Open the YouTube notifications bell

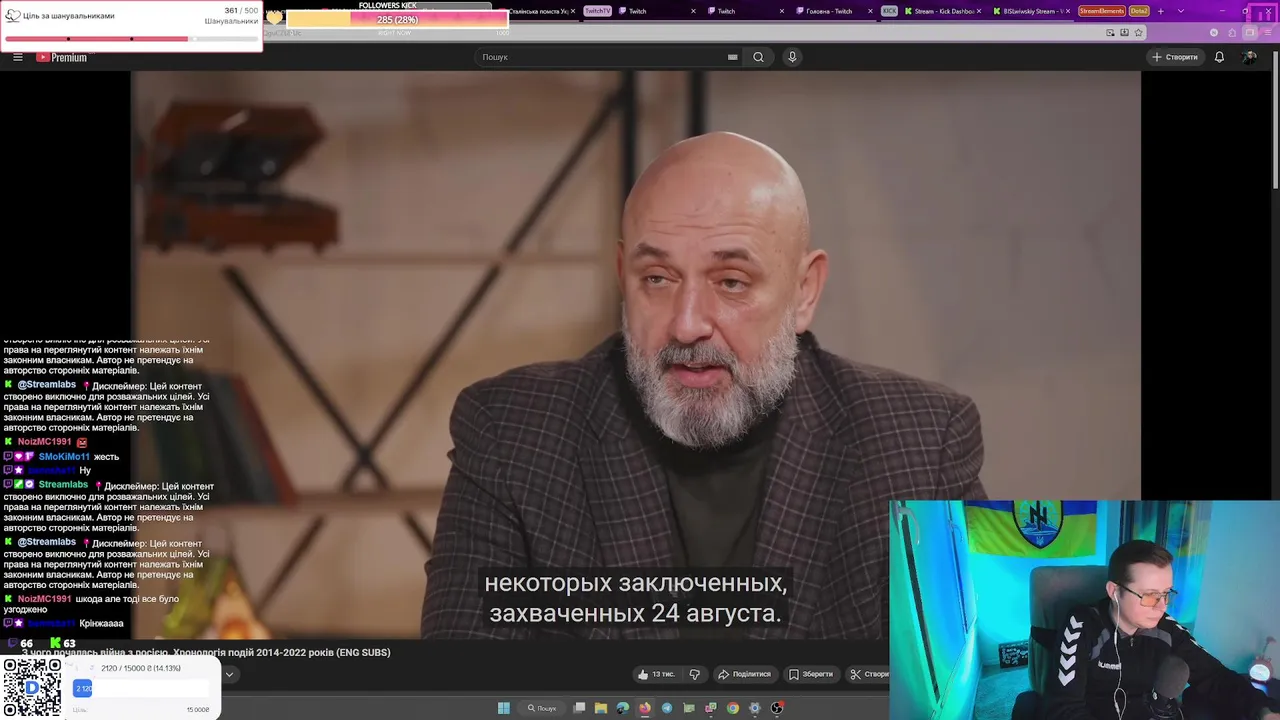click(x=1219, y=57)
